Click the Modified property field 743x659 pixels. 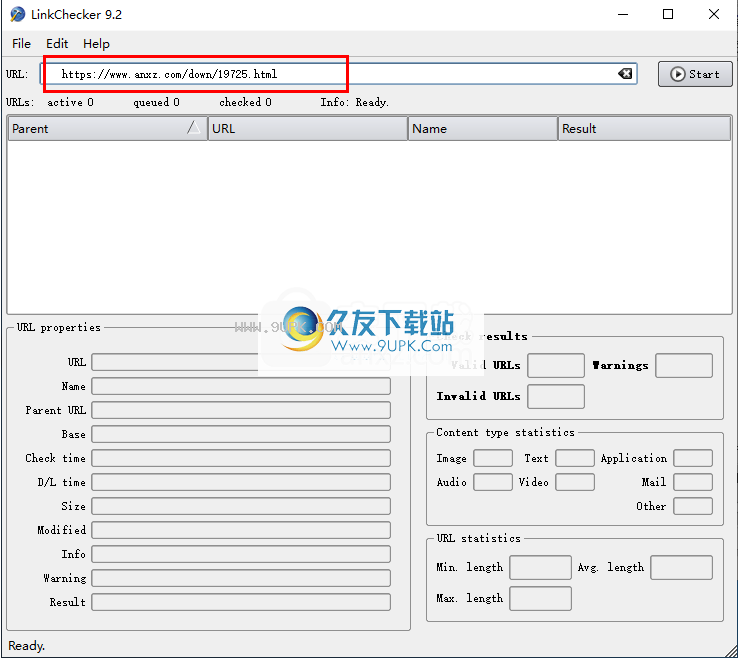[x=241, y=530]
